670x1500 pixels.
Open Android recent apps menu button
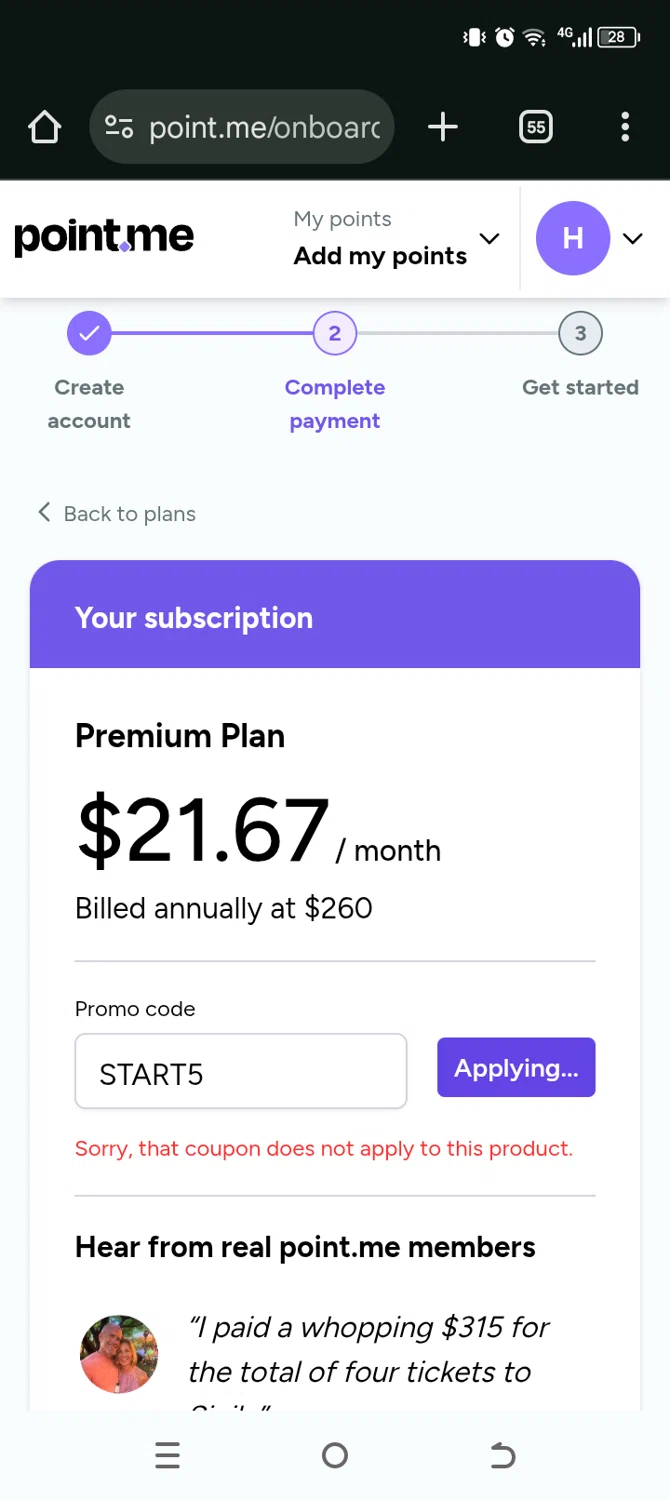pos(168,1455)
